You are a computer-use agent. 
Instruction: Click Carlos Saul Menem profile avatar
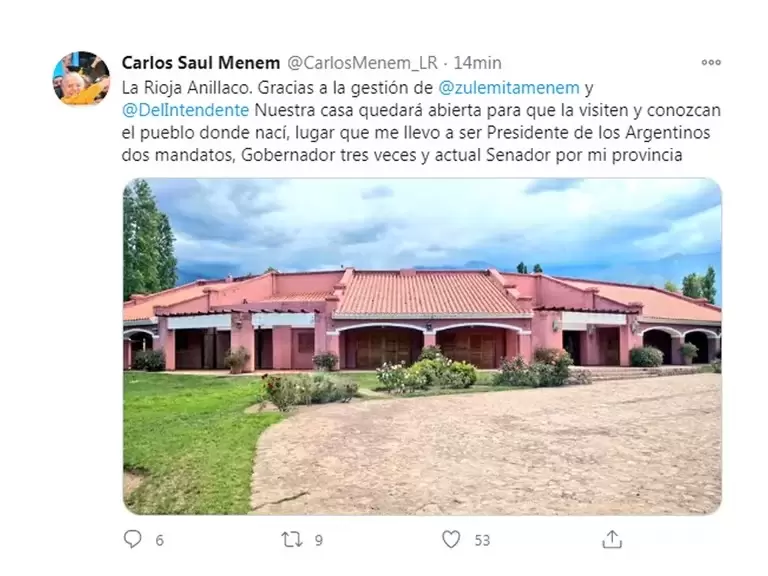81,78
